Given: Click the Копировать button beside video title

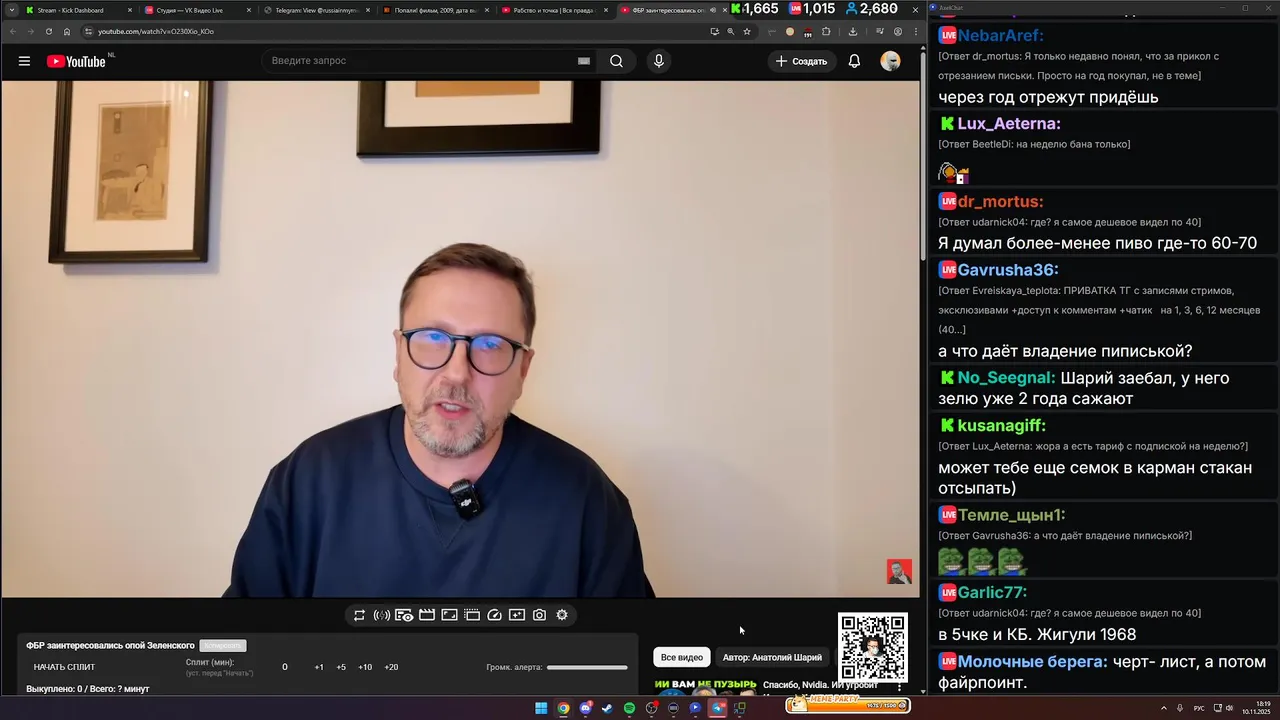Looking at the screenshot, I should pos(222,646).
